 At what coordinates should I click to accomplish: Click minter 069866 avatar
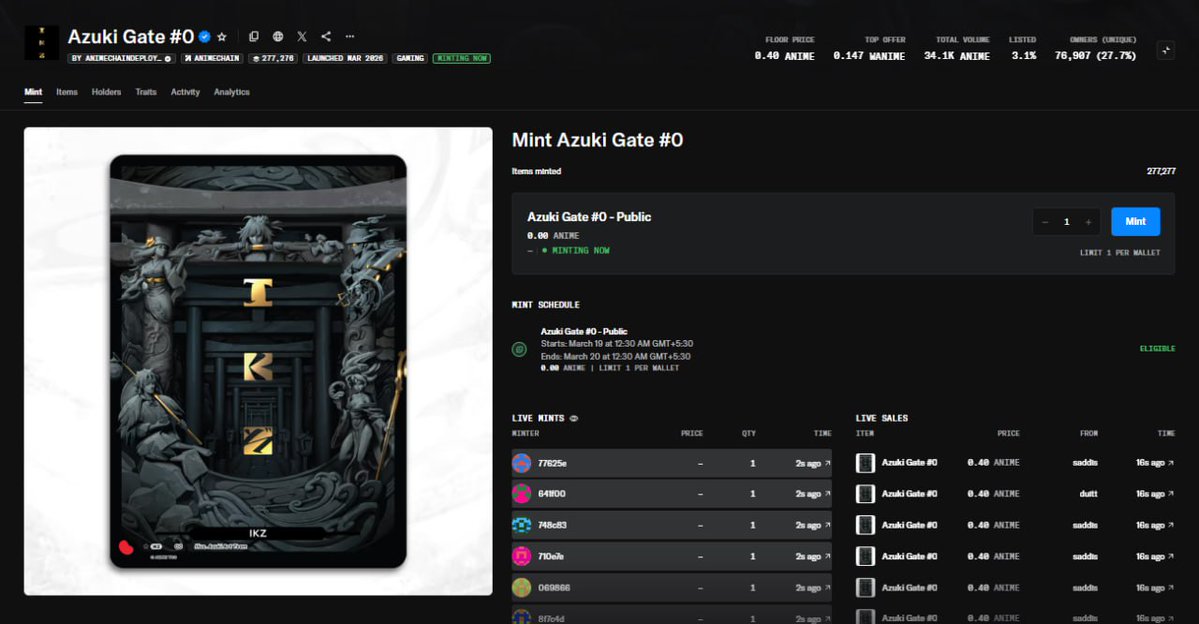tap(522, 587)
